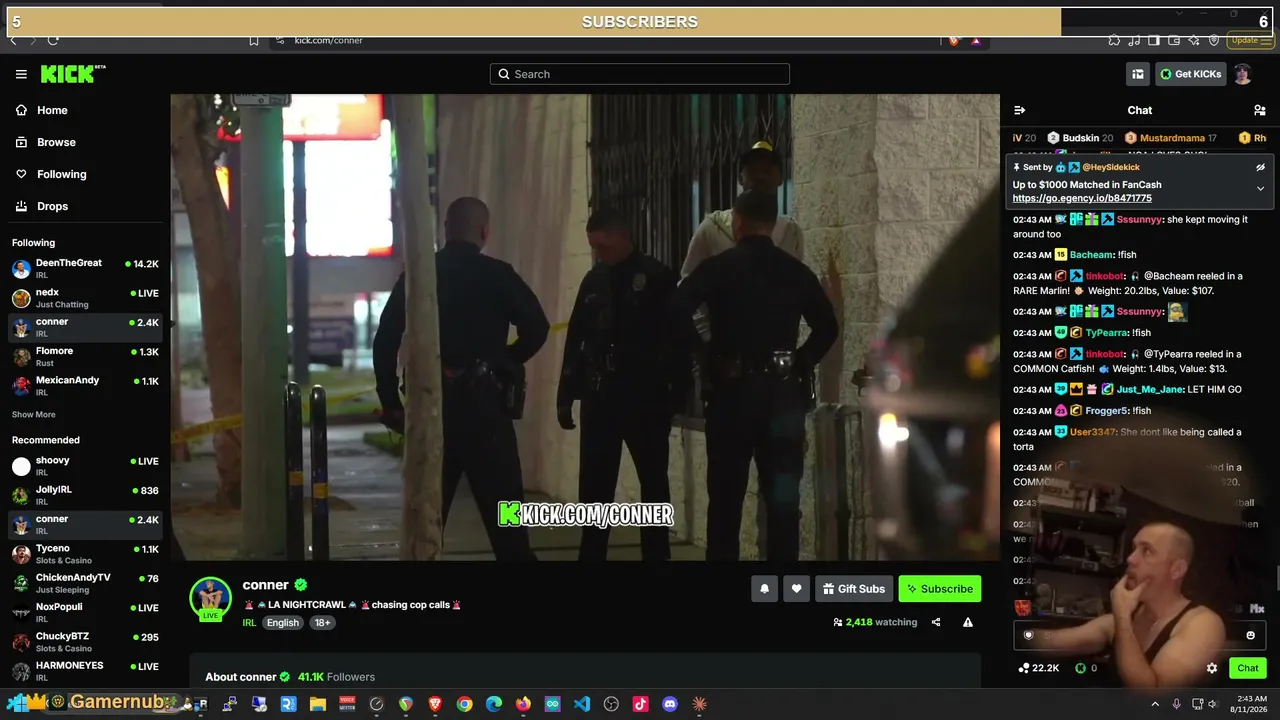The image size is (1280, 720).
Task: Open DeenTheGreat's channel in Following
Action: click(x=85, y=269)
